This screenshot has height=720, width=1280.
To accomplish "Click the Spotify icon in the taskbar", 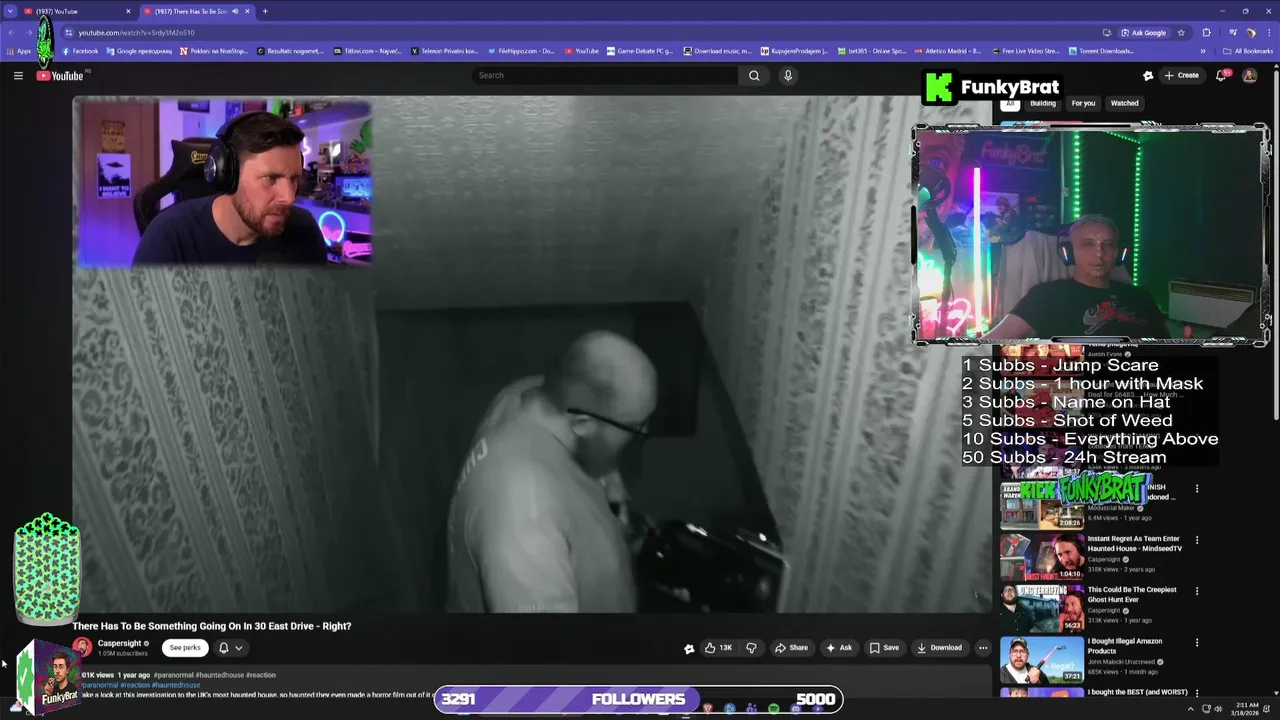I will (x=773, y=709).
